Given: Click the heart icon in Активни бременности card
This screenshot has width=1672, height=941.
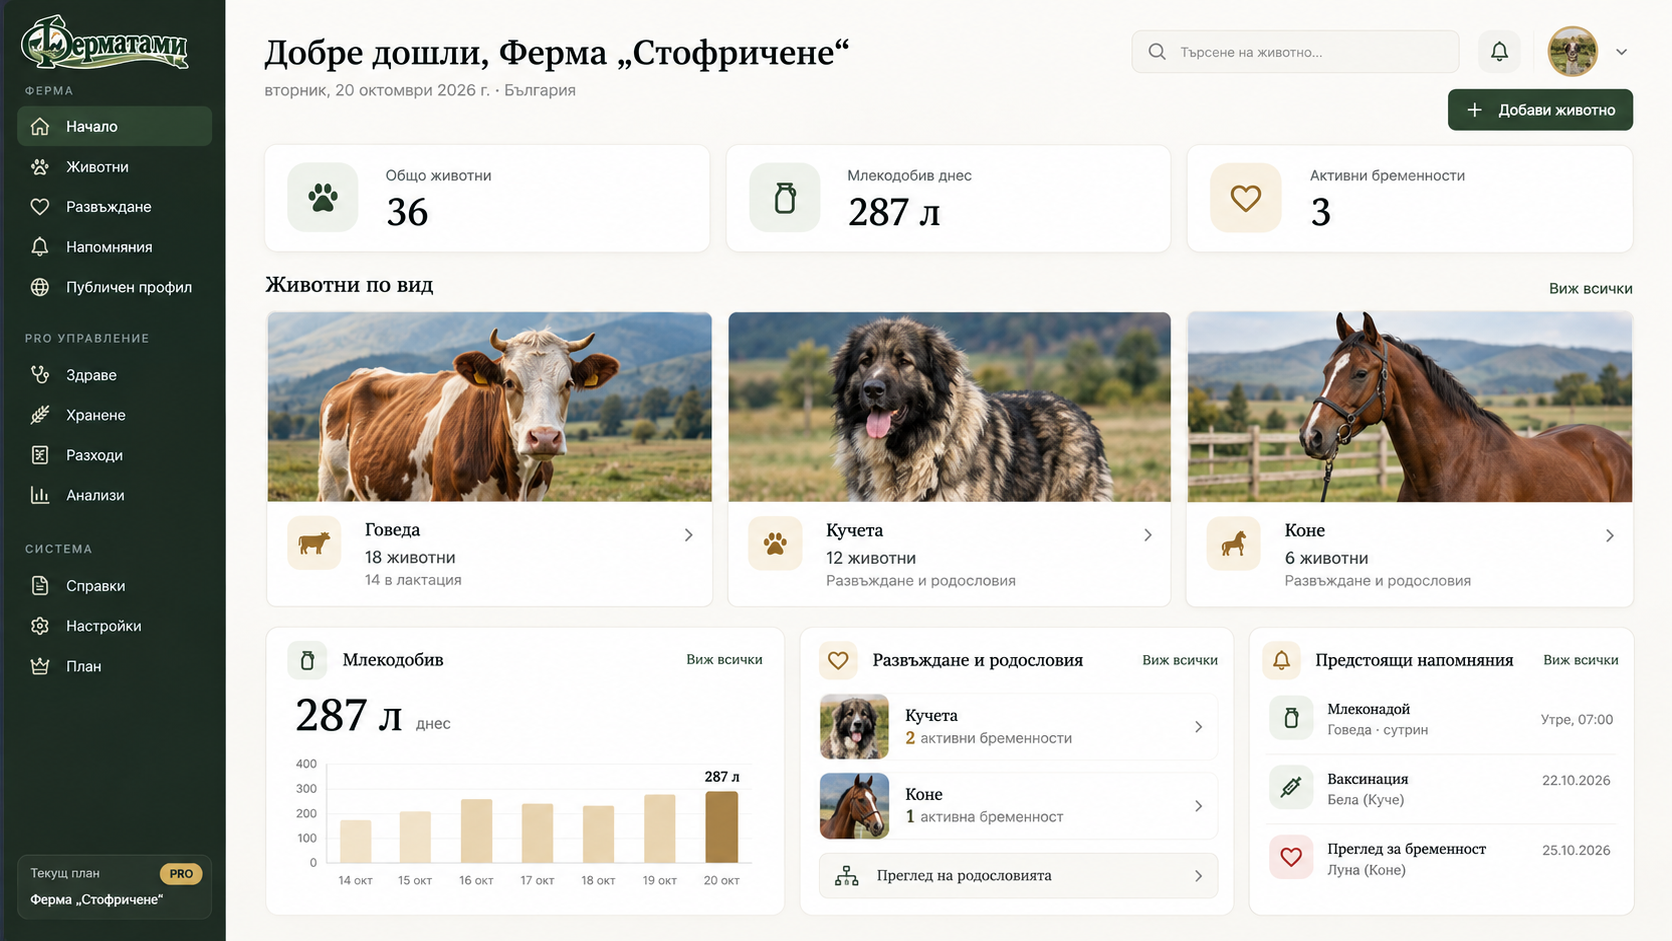Looking at the screenshot, I should (x=1246, y=198).
